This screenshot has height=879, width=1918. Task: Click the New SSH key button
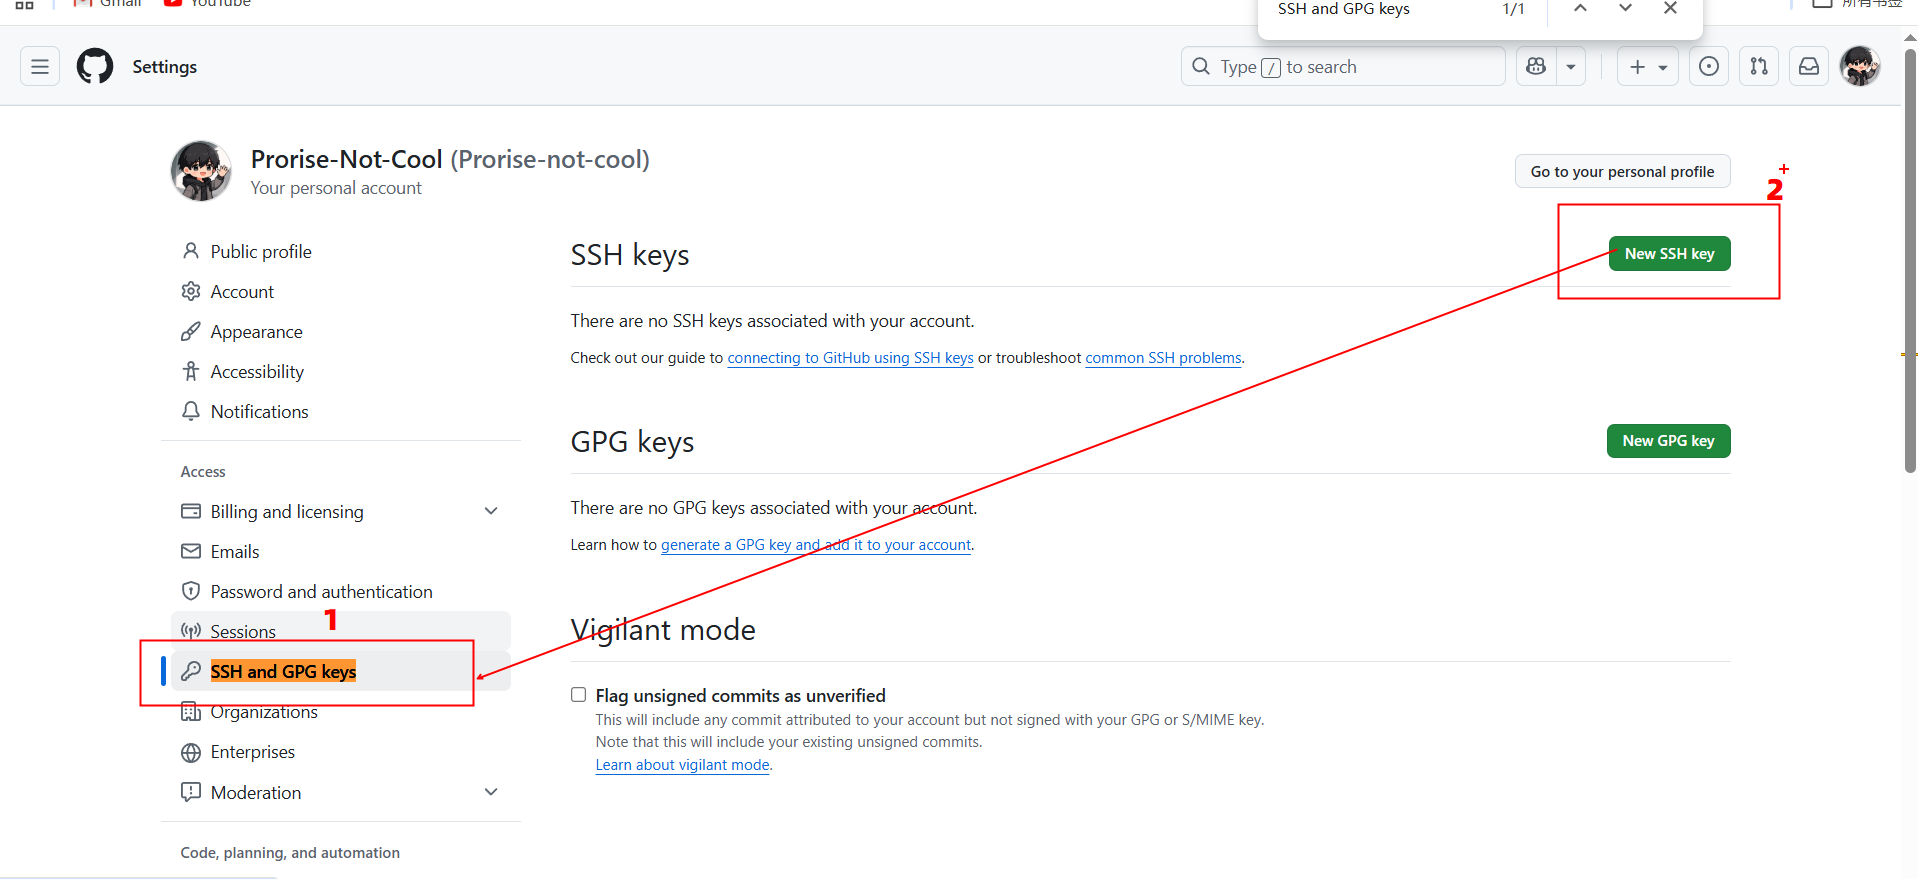click(x=1669, y=254)
